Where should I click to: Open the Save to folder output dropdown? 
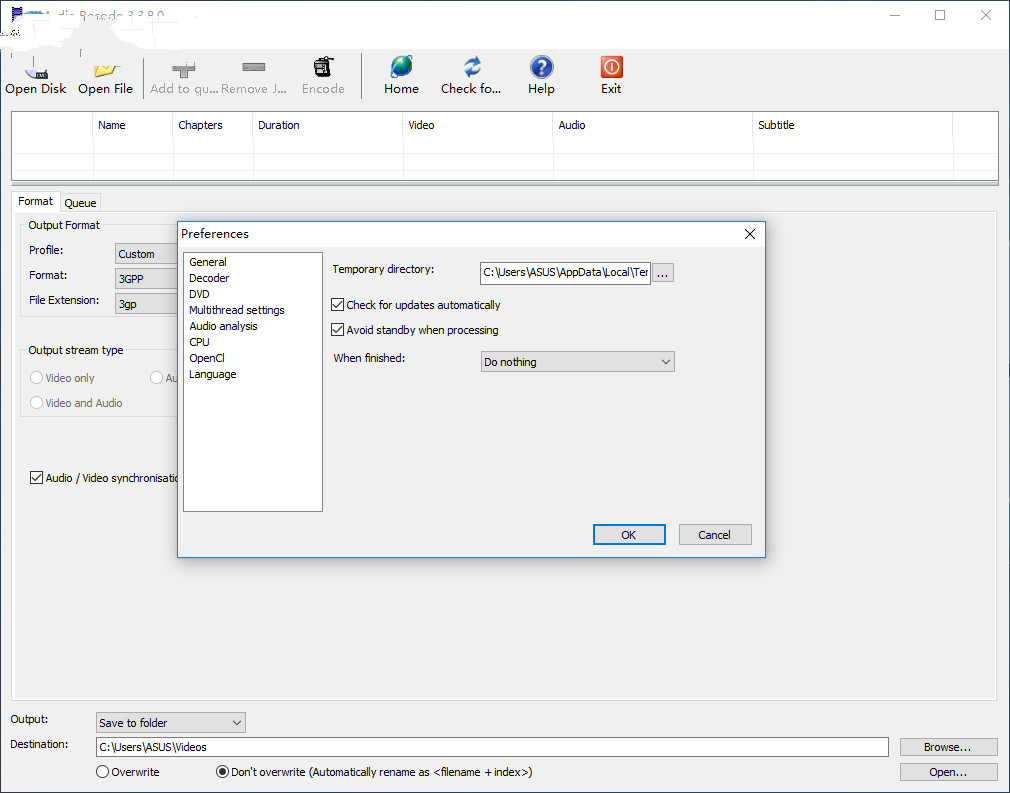(x=170, y=722)
